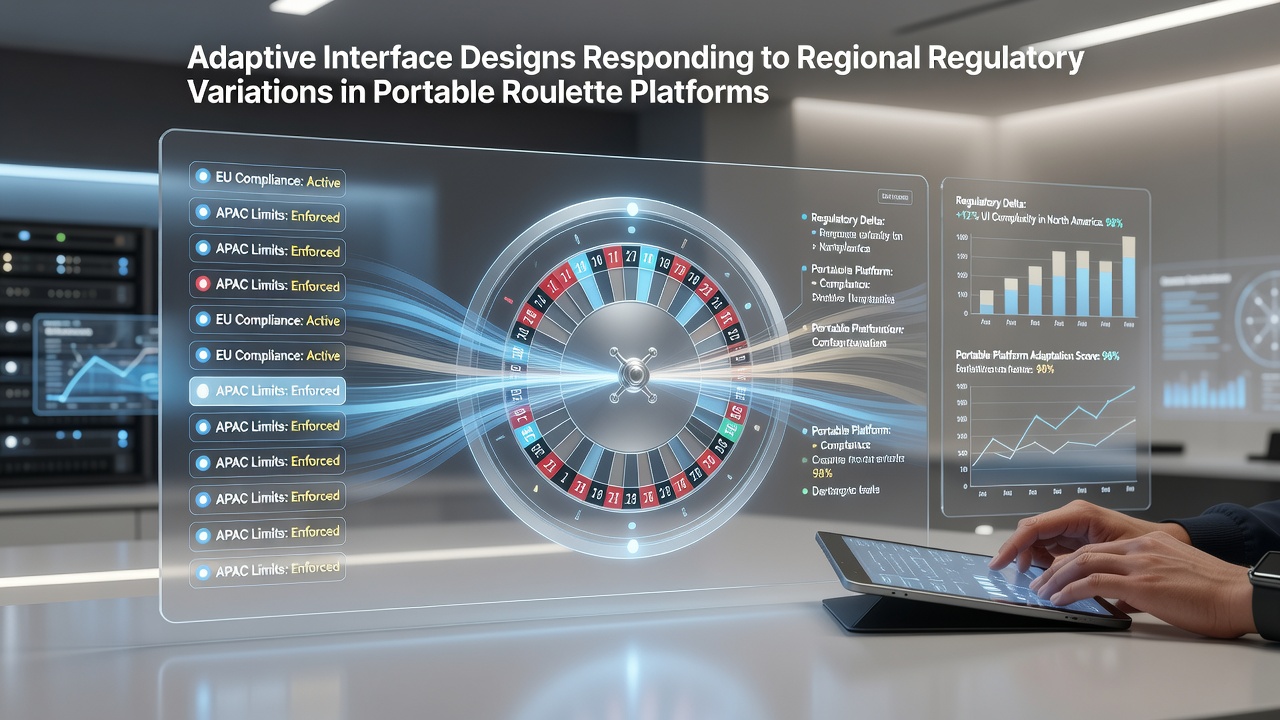
Task: Click the small button above the center info list
Action: point(895,197)
